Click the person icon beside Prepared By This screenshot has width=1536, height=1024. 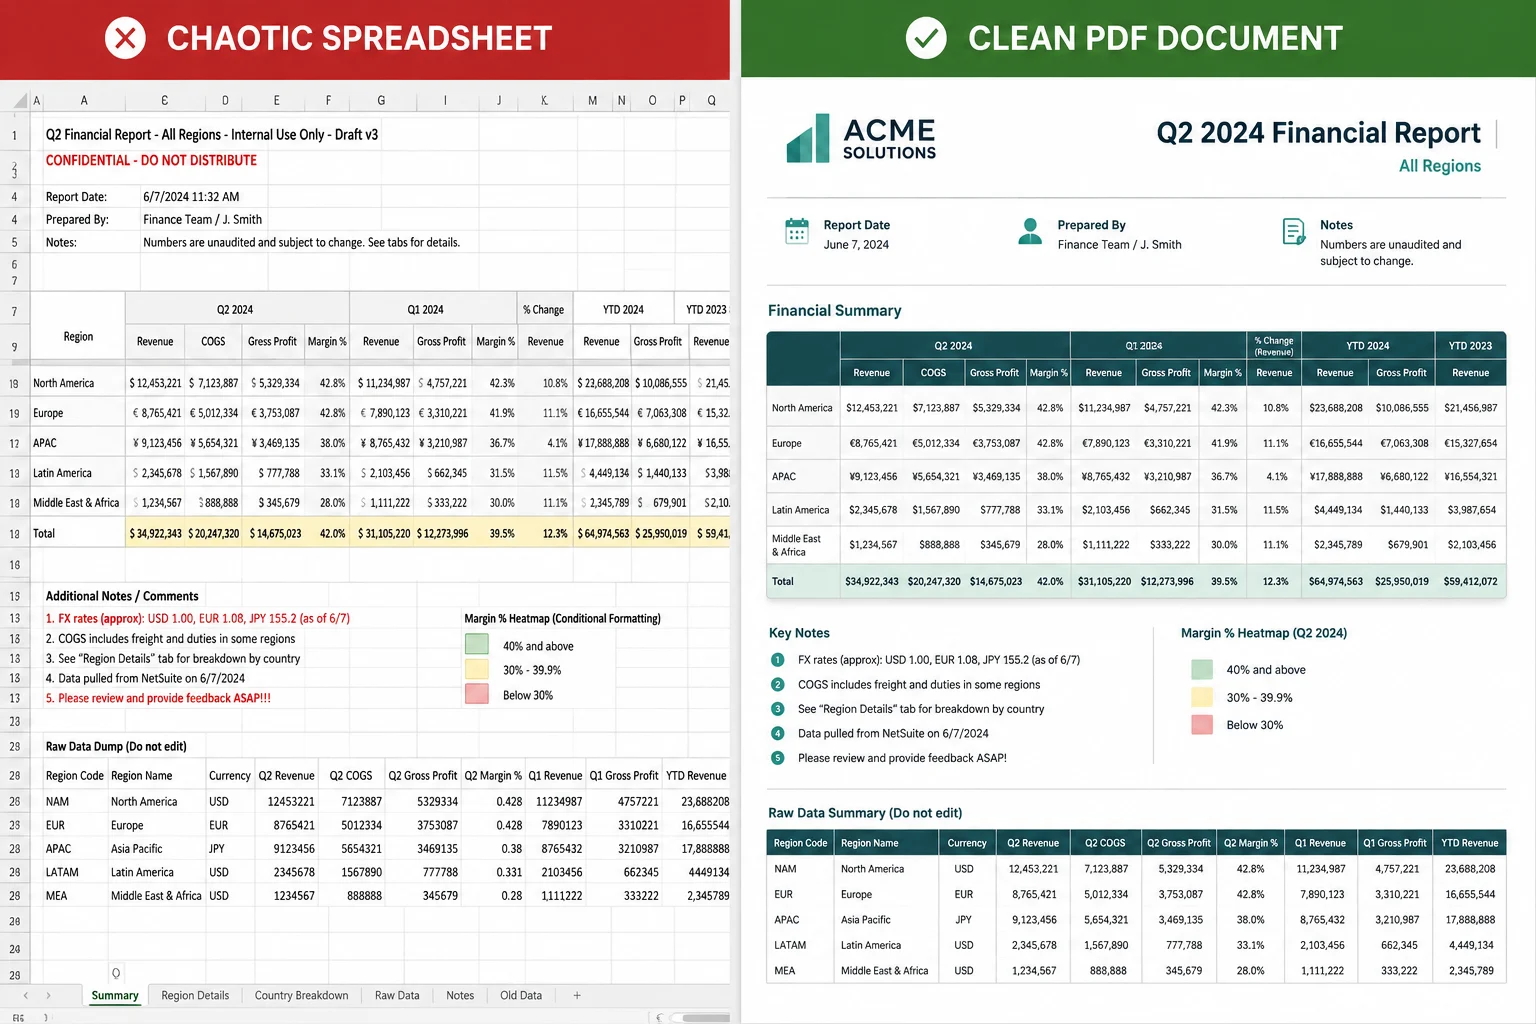point(1030,231)
